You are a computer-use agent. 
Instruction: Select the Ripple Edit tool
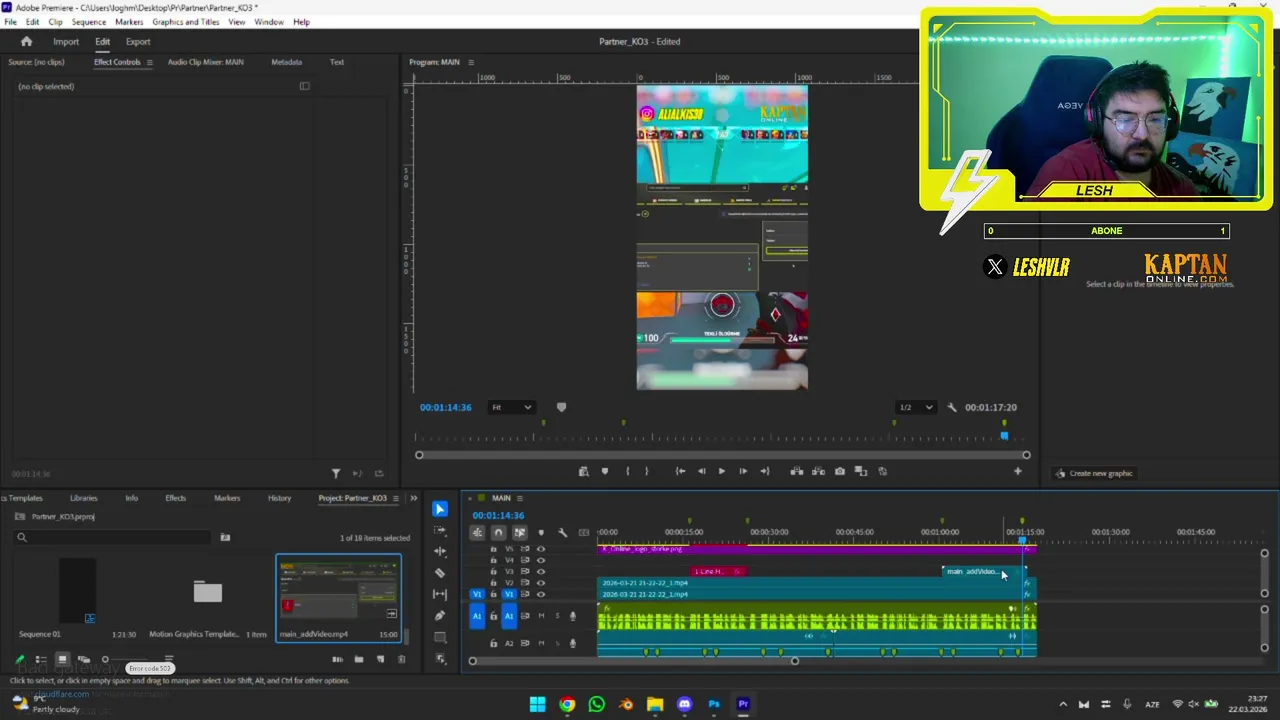point(440,551)
